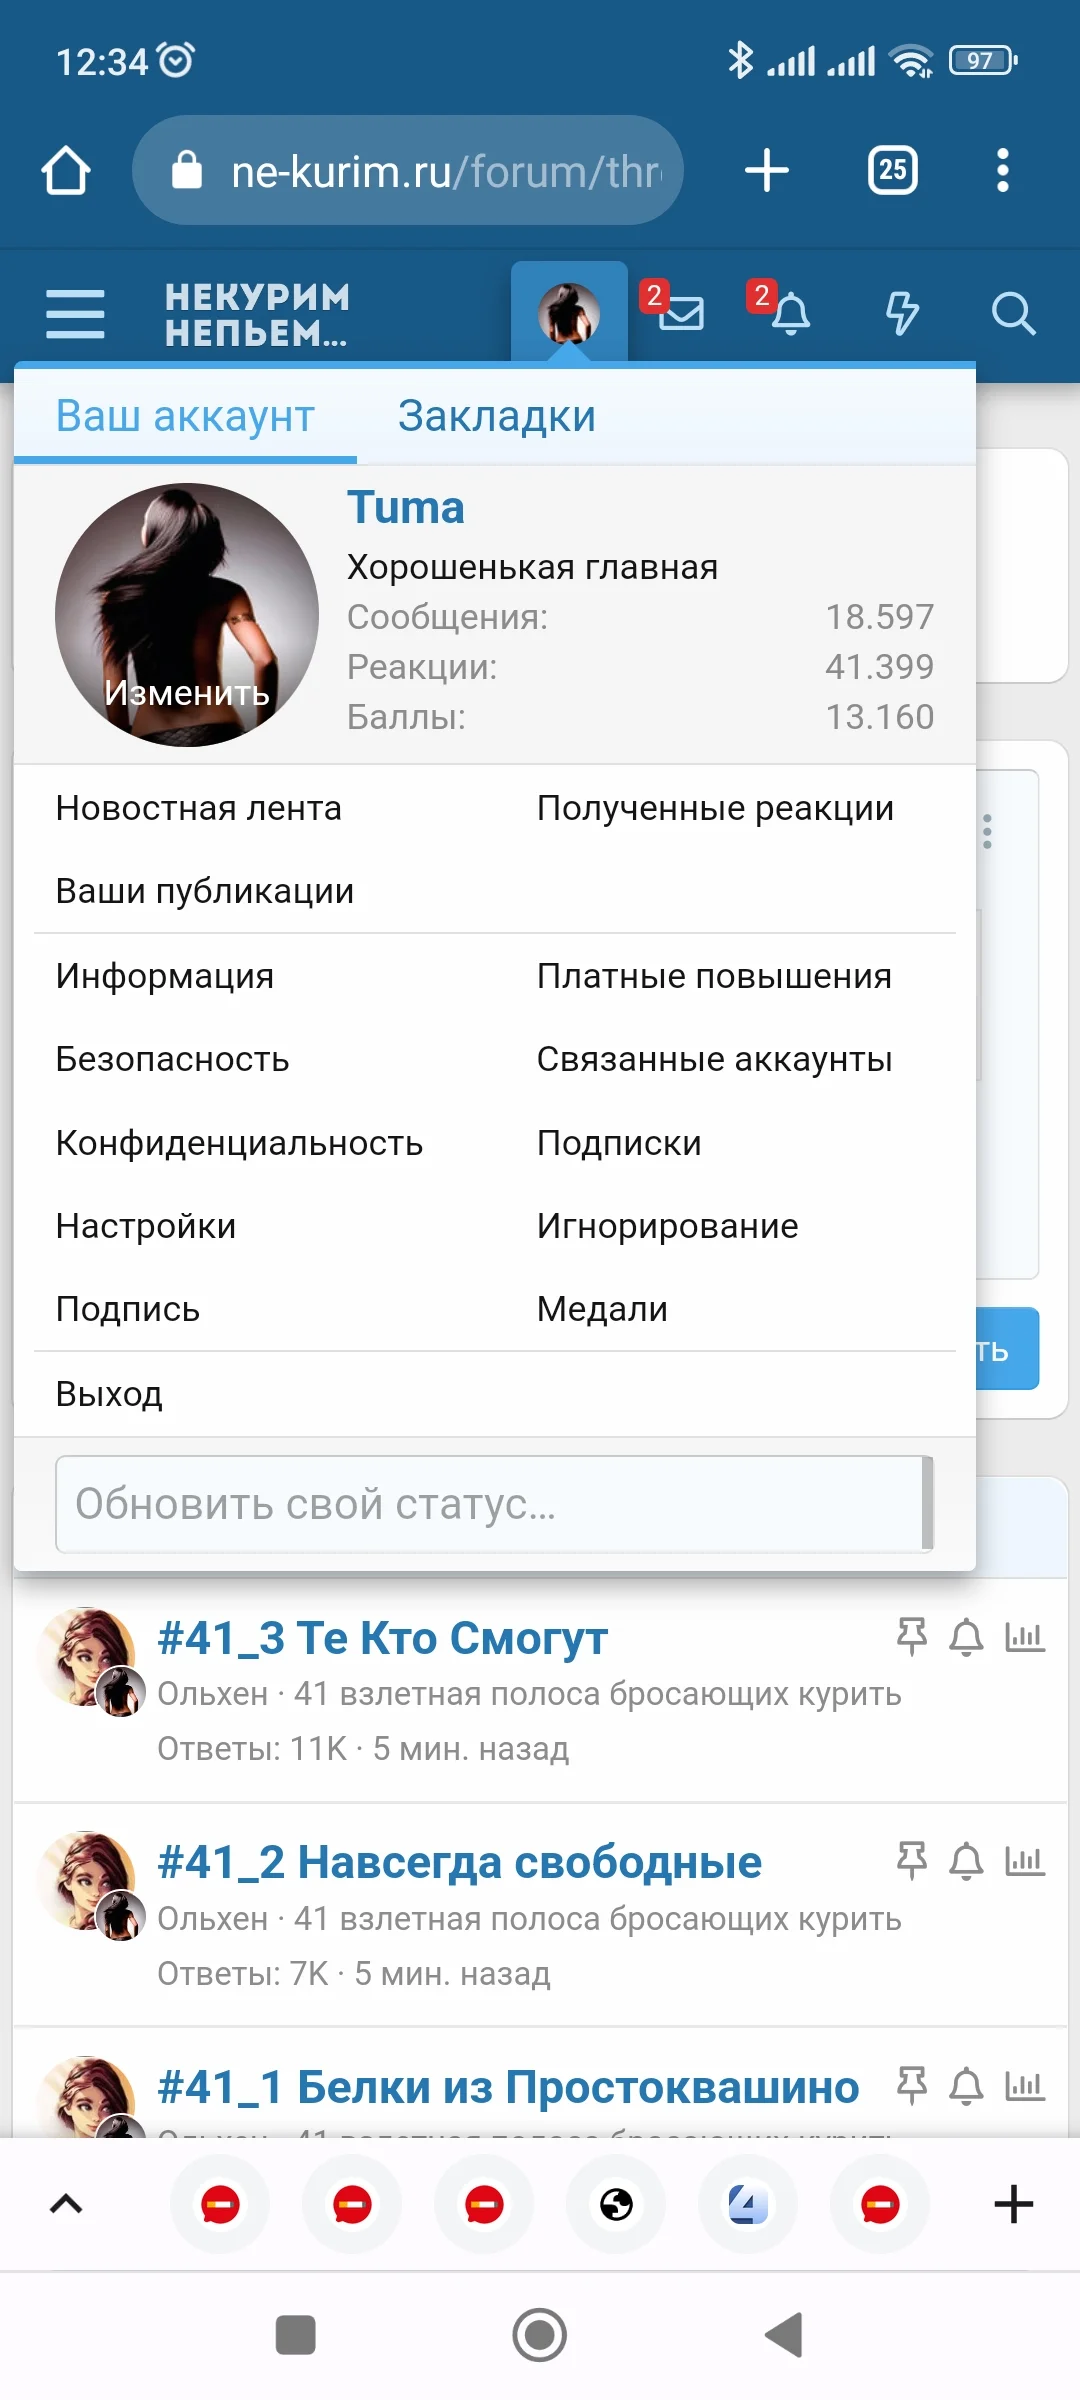Open Полученные реакции menu item
Viewport: 1080px width, 2400px height.
coord(715,808)
